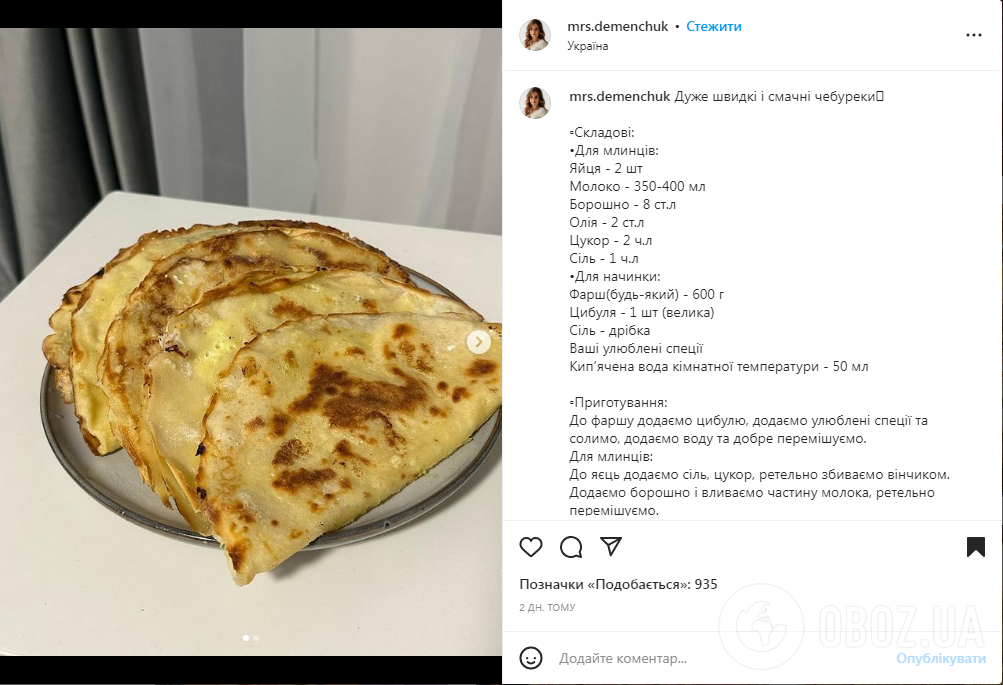This screenshot has height=685, width=1003.
Task: Click the header profile avatar
Action: click(535, 35)
